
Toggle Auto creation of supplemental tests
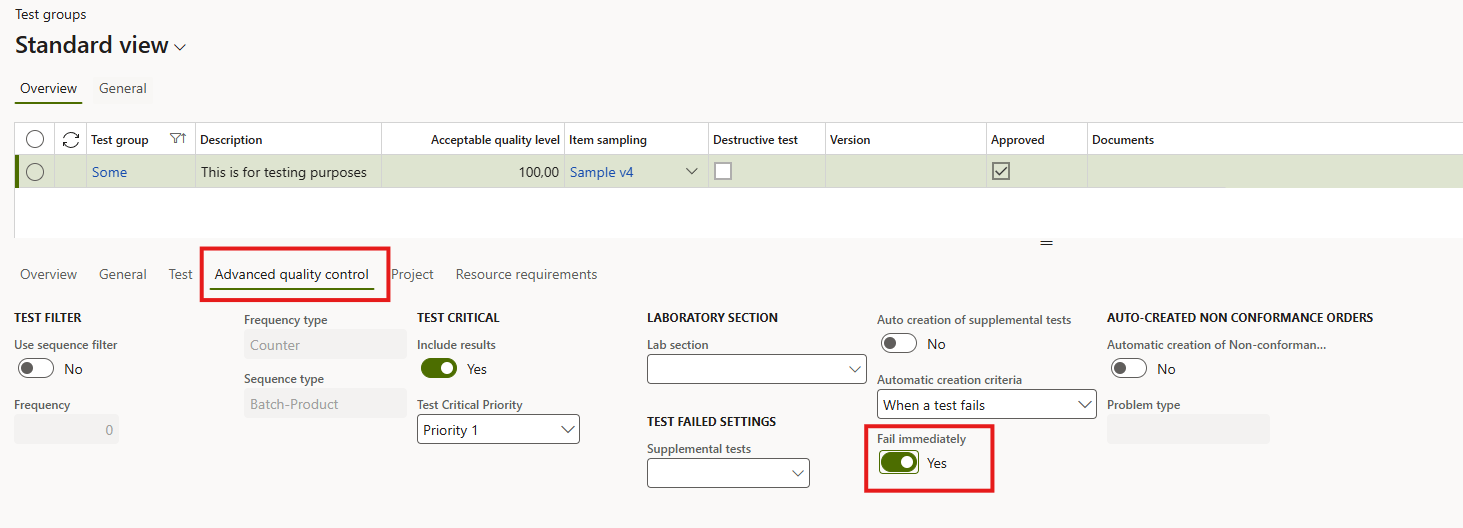click(898, 344)
